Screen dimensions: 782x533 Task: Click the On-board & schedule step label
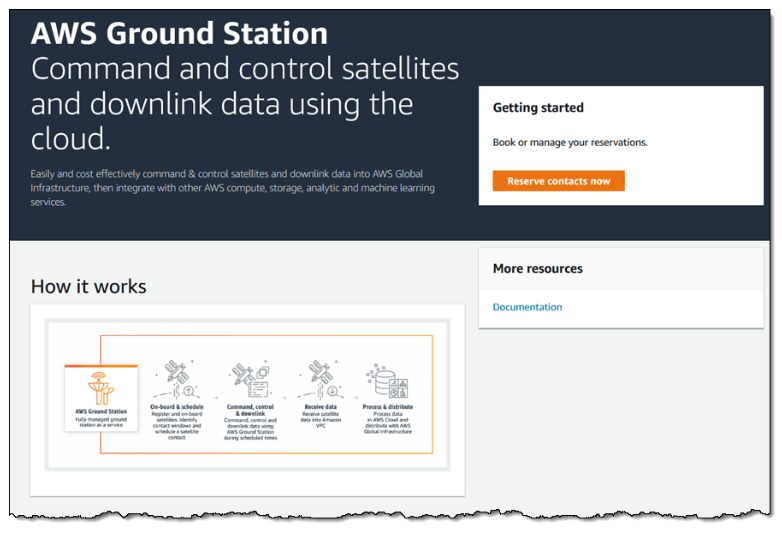click(177, 408)
